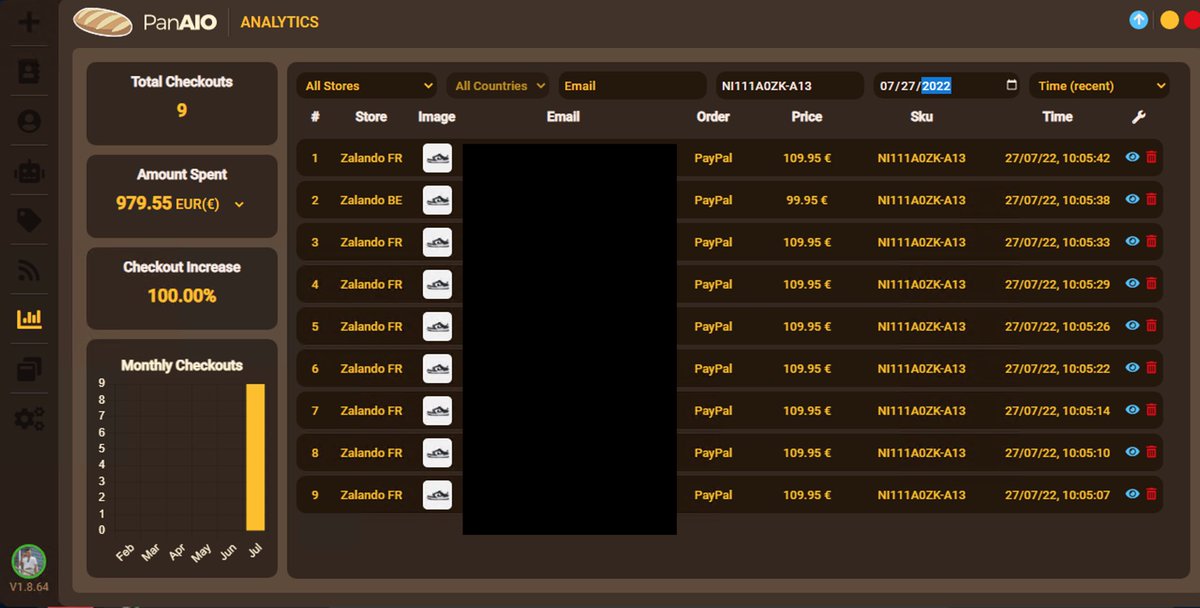Toggle eye visibility for row 2

[x=1132, y=200]
